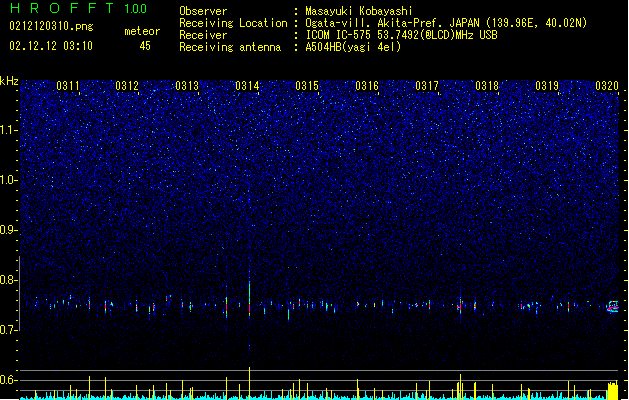This screenshot has width=629, height=400.
Task: Click the 0319 time marker
Action: [547, 86]
